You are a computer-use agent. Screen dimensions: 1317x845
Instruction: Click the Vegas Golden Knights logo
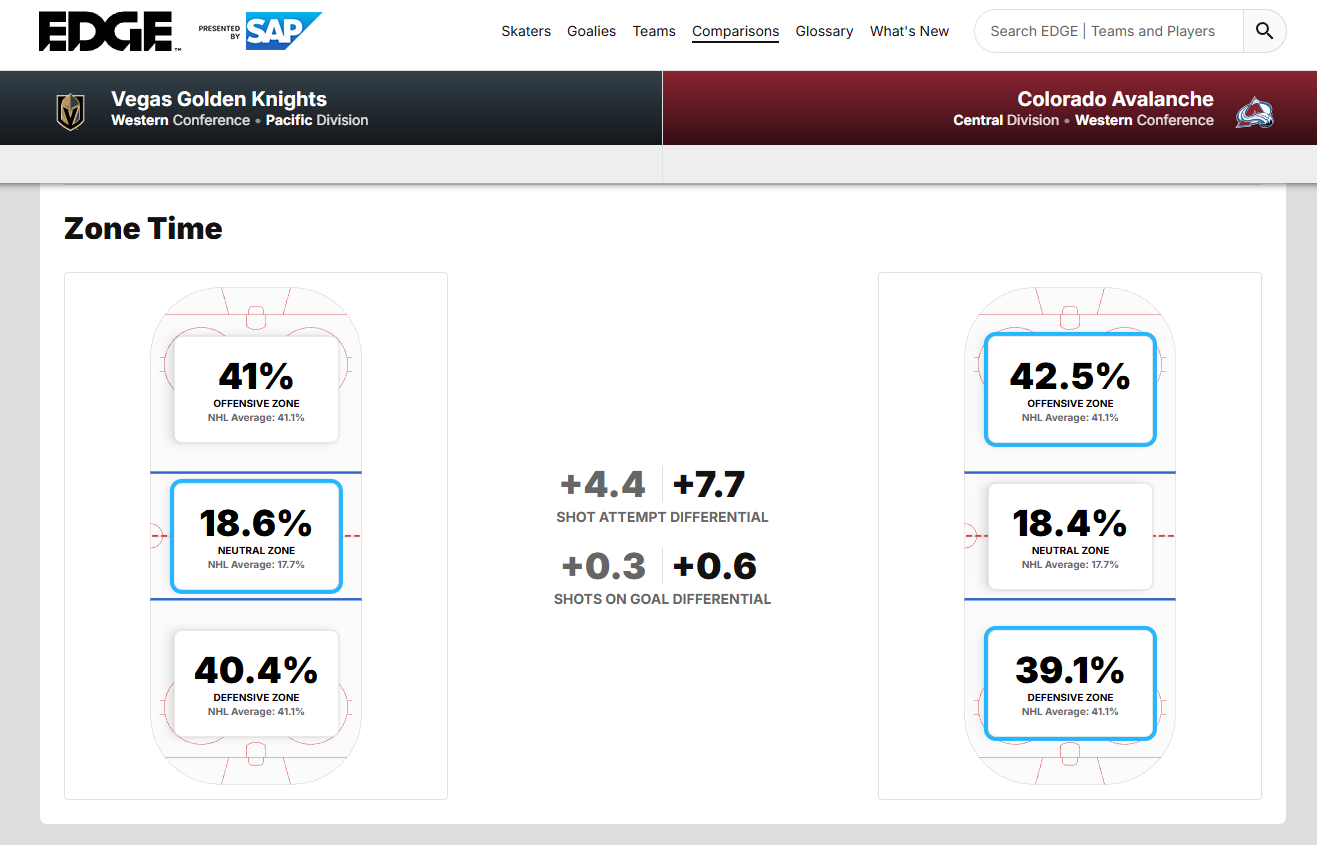tap(70, 111)
